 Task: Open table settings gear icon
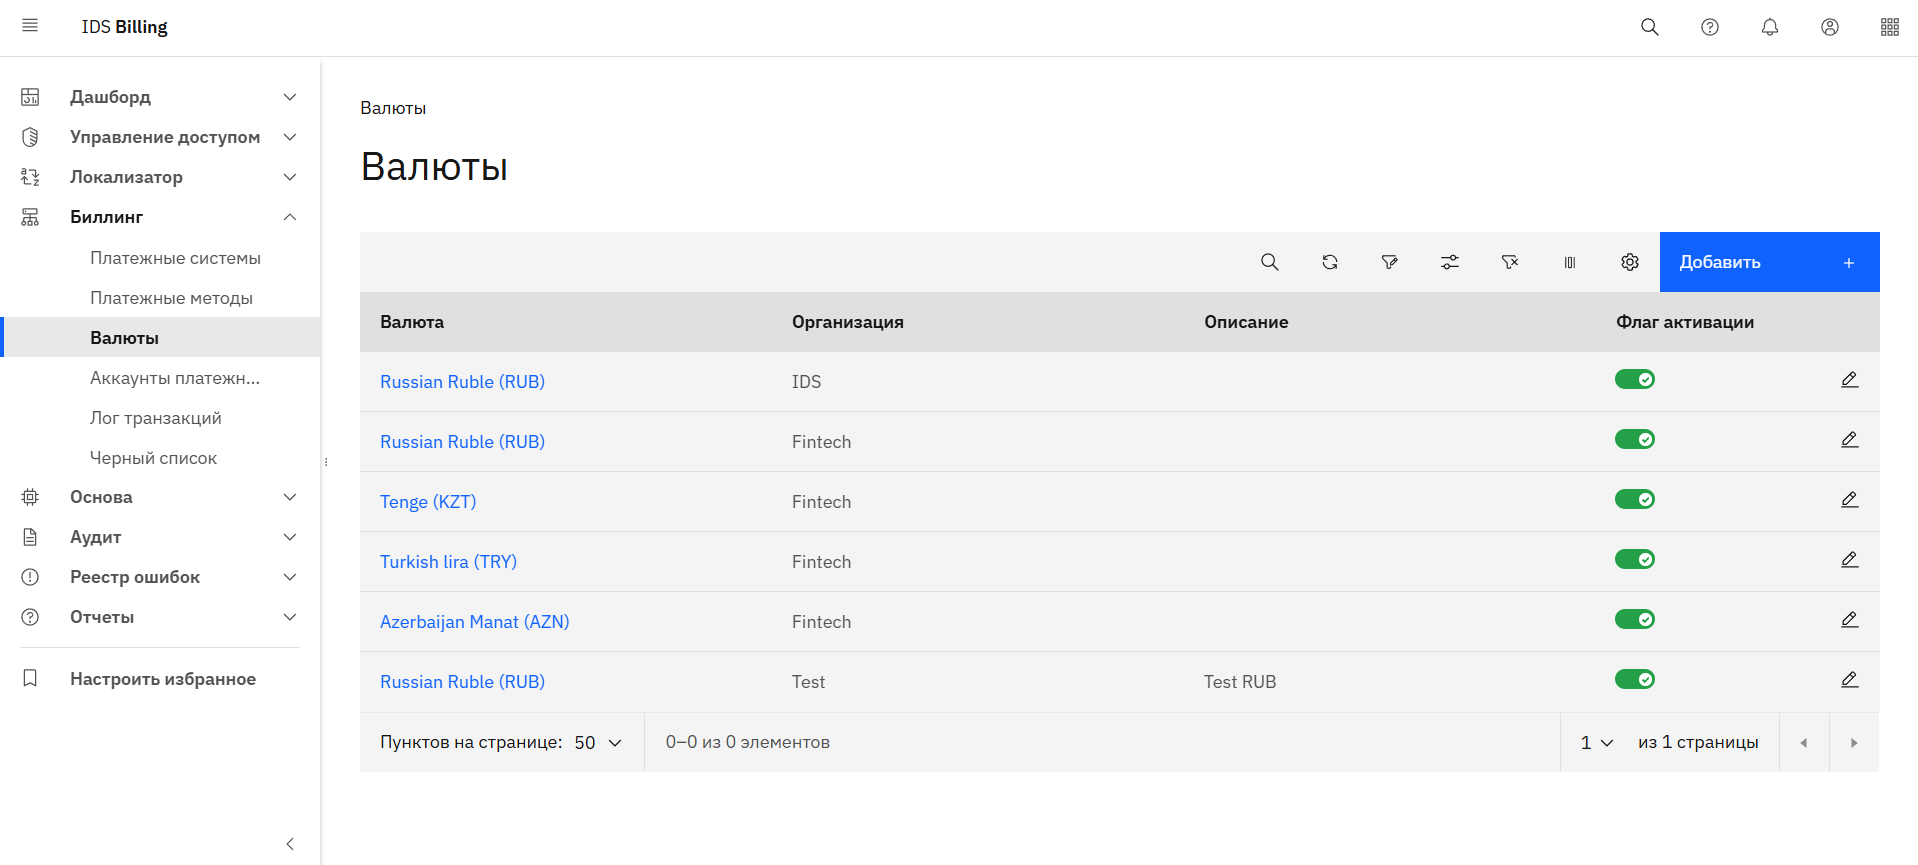(1629, 262)
